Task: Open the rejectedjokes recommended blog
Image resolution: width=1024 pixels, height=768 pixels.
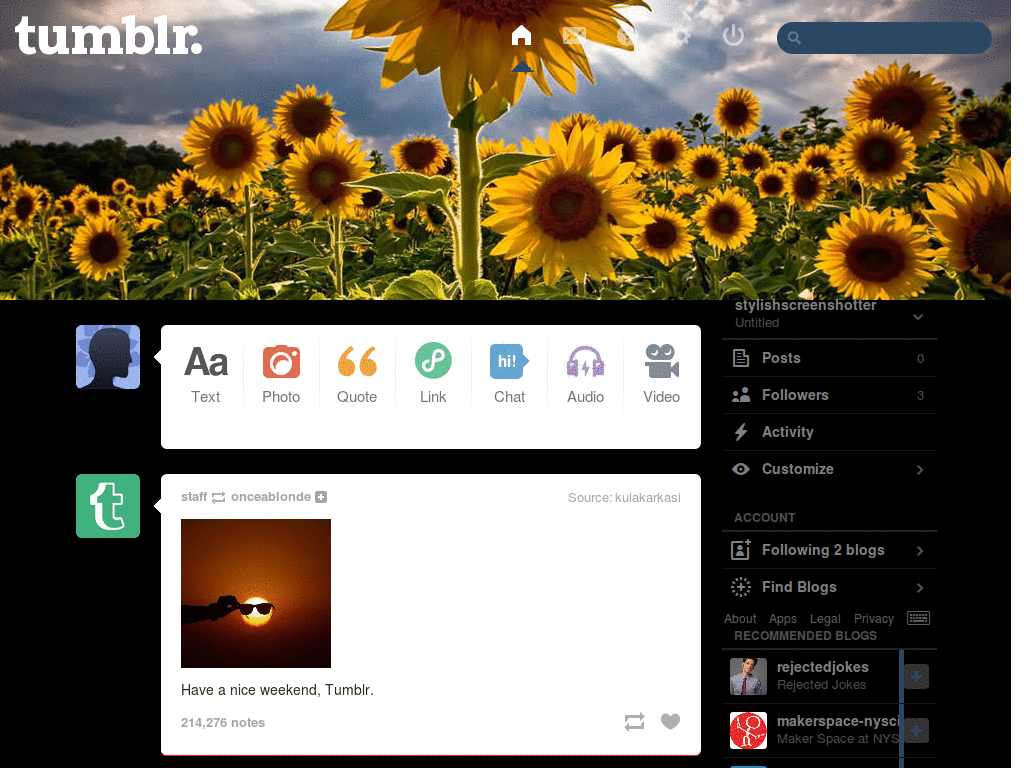Action: tap(822, 667)
